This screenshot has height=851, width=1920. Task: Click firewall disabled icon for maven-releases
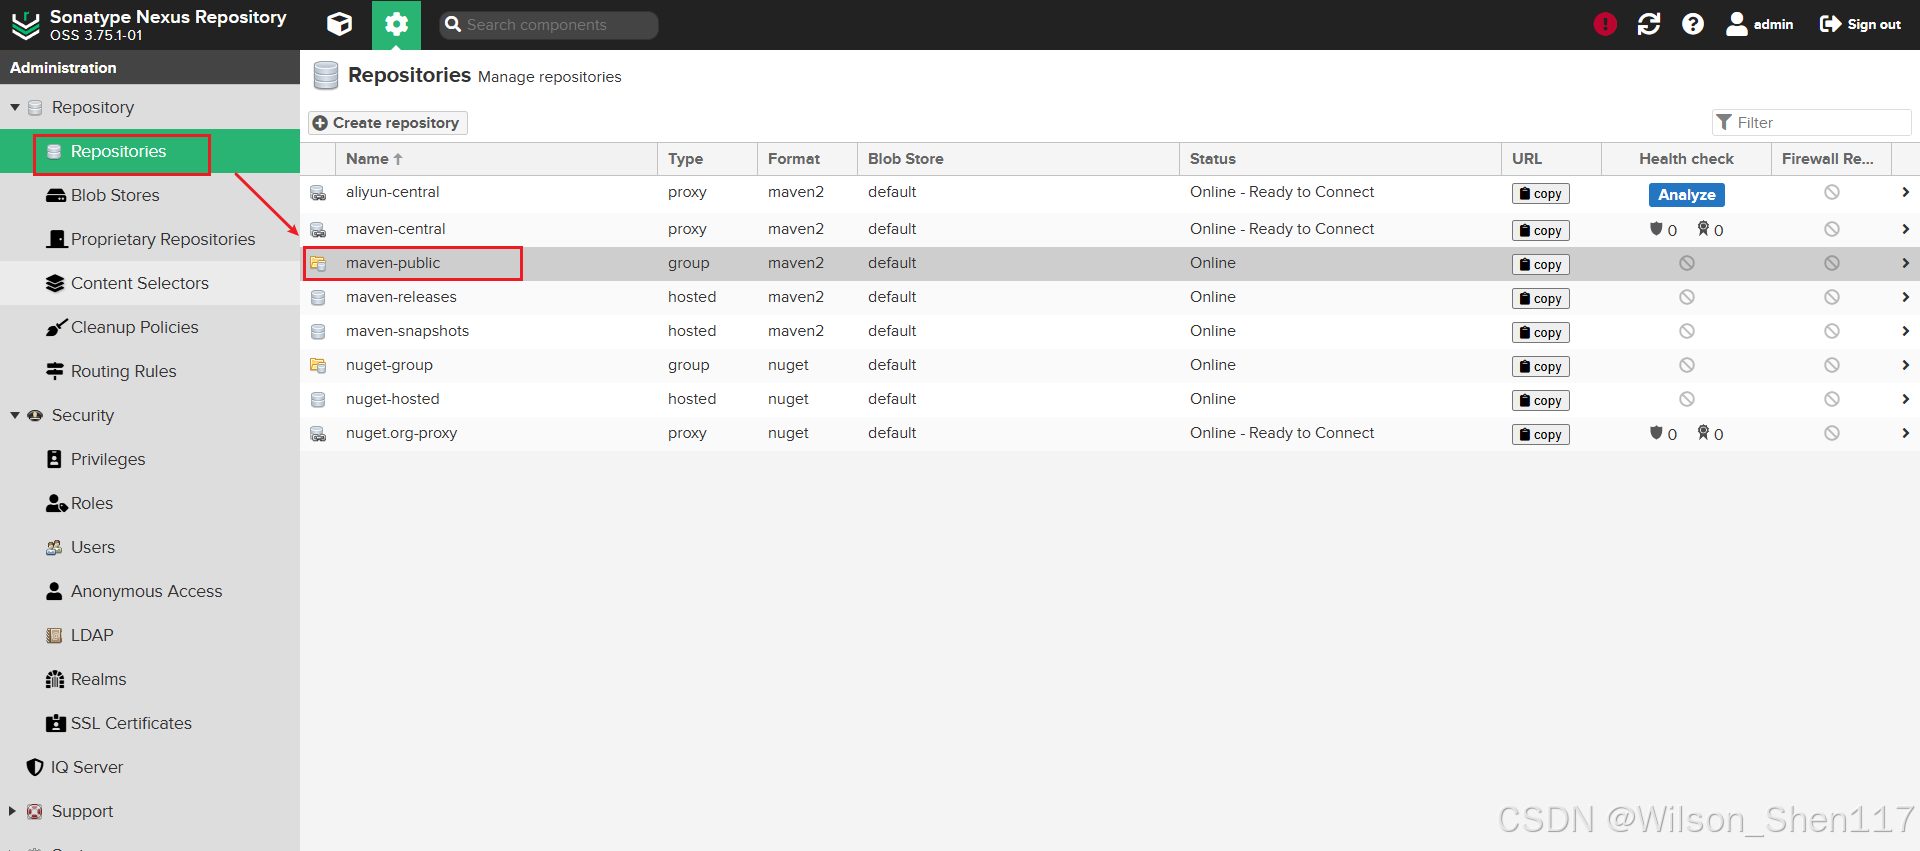tap(1832, 297)
